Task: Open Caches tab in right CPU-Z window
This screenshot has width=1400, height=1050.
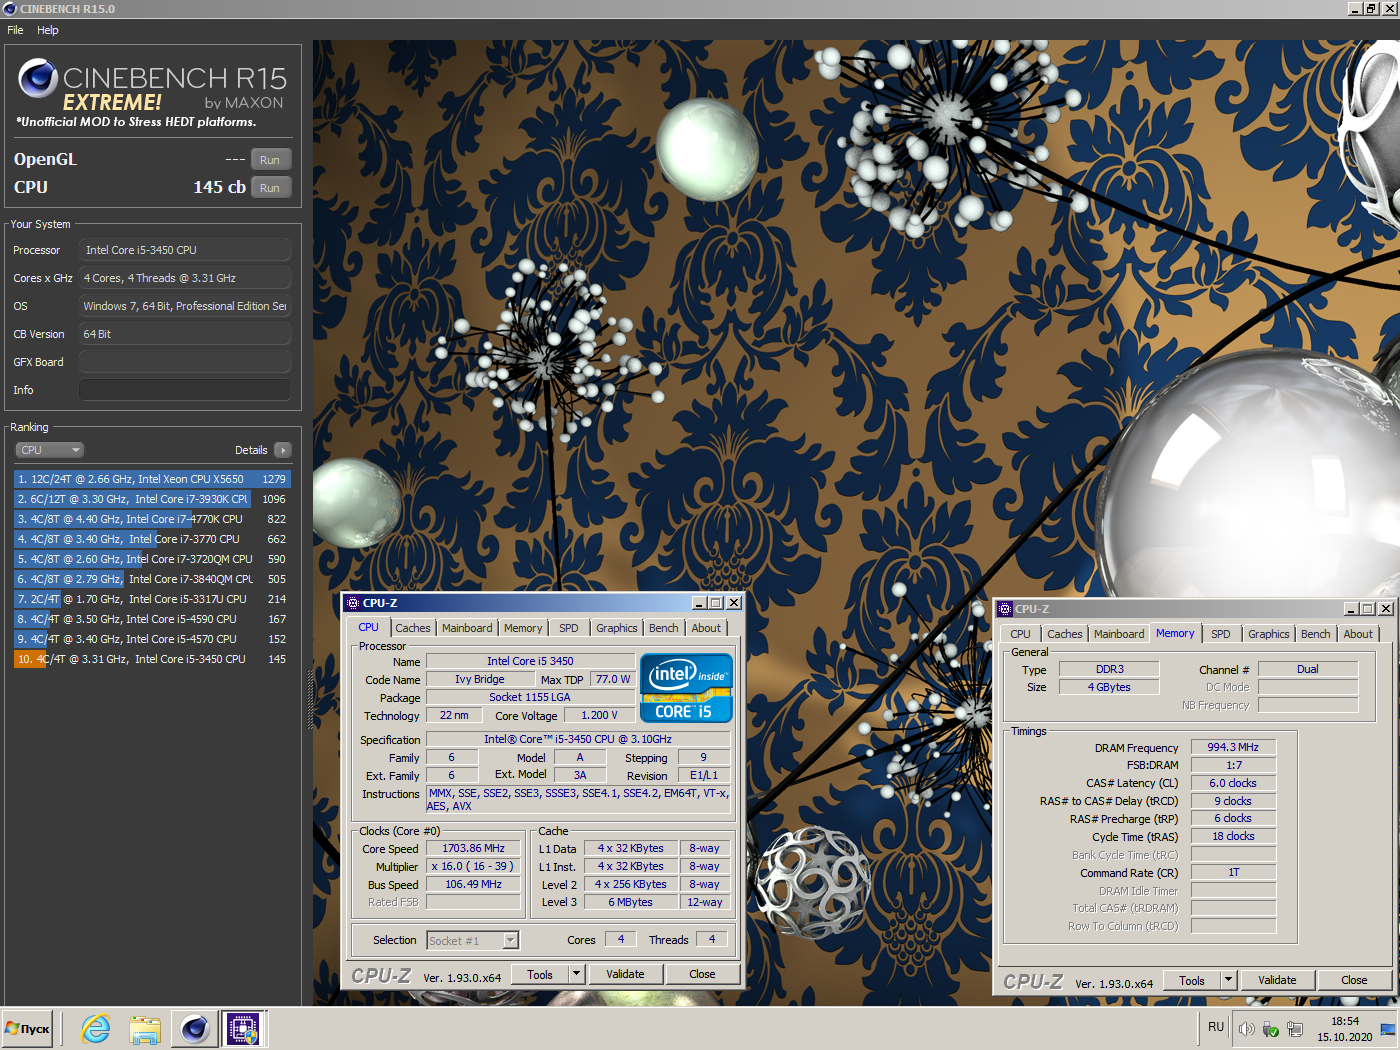Action: [1065, 634]
